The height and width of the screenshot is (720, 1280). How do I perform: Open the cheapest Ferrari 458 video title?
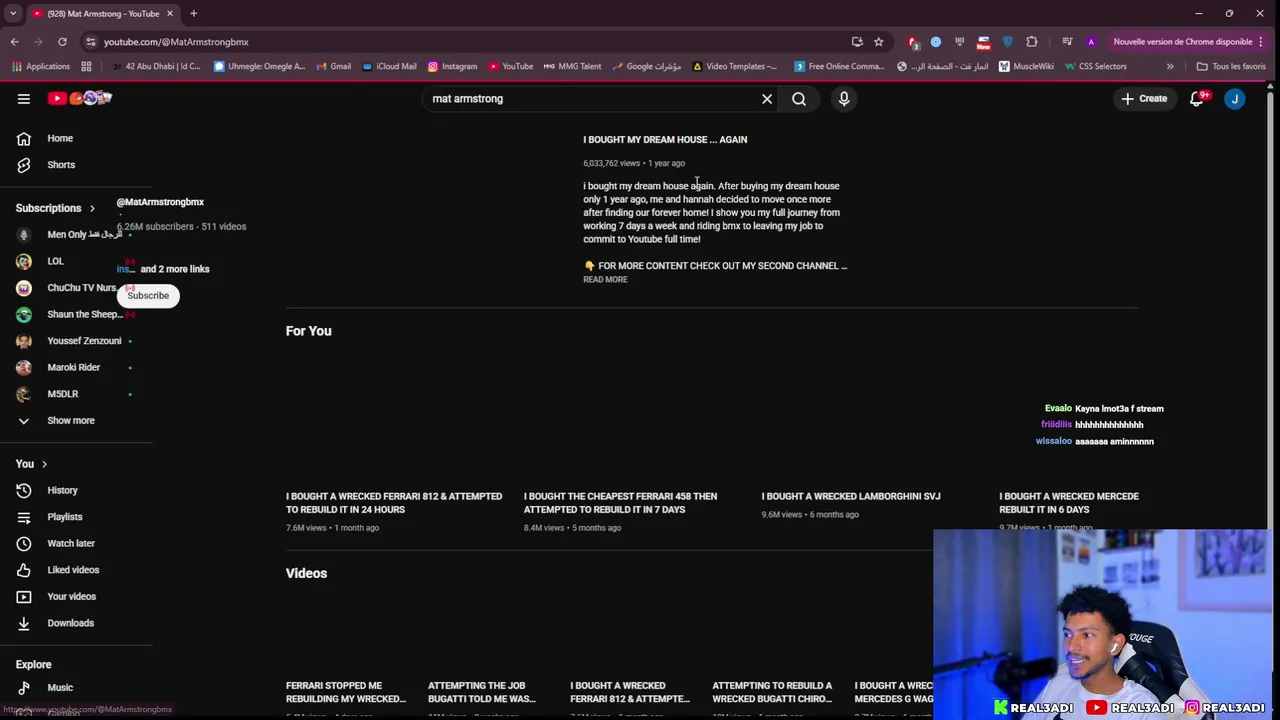pos(620,503)
